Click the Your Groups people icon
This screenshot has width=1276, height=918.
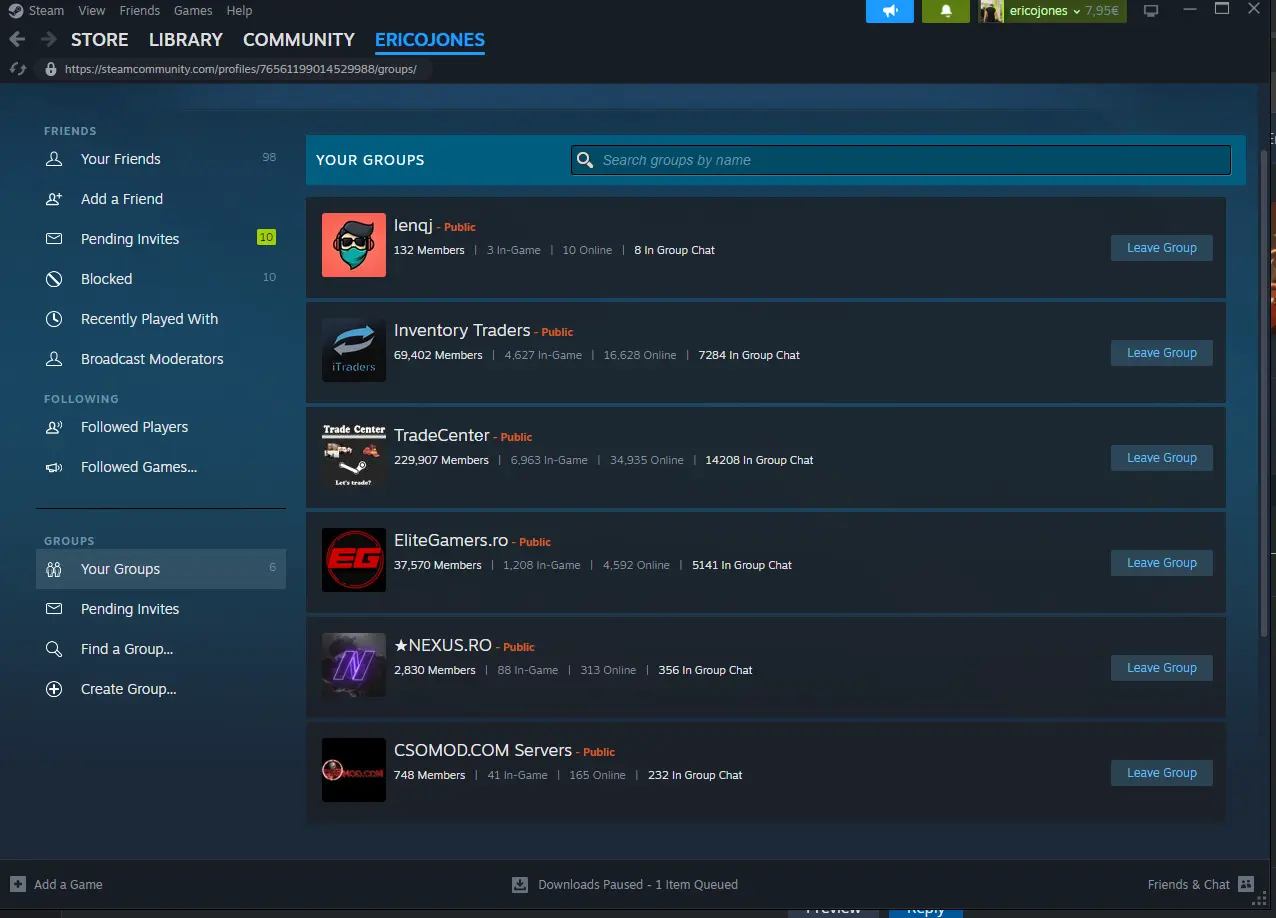tap(54, 569)
